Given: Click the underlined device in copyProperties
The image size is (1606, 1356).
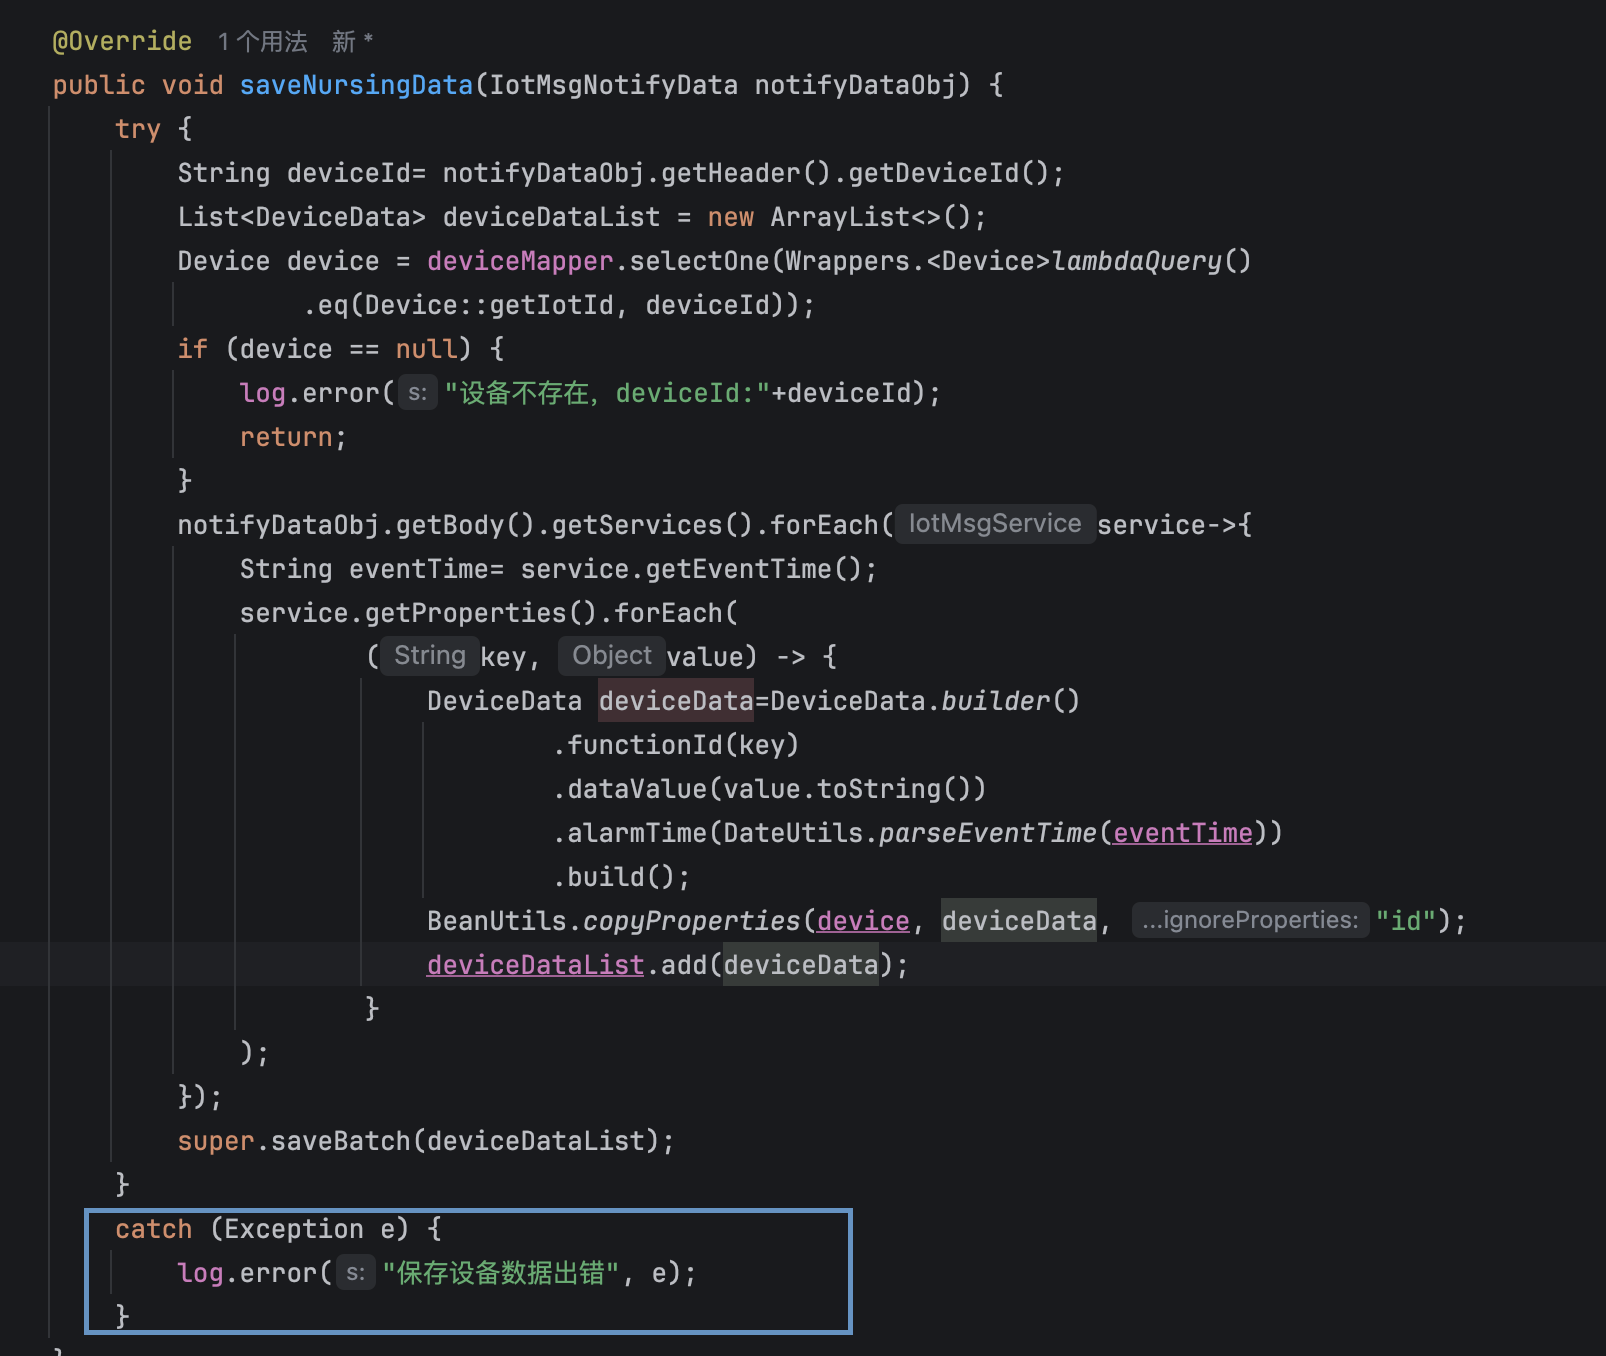Looking at the screenshot, I should [x=863, y=921].
